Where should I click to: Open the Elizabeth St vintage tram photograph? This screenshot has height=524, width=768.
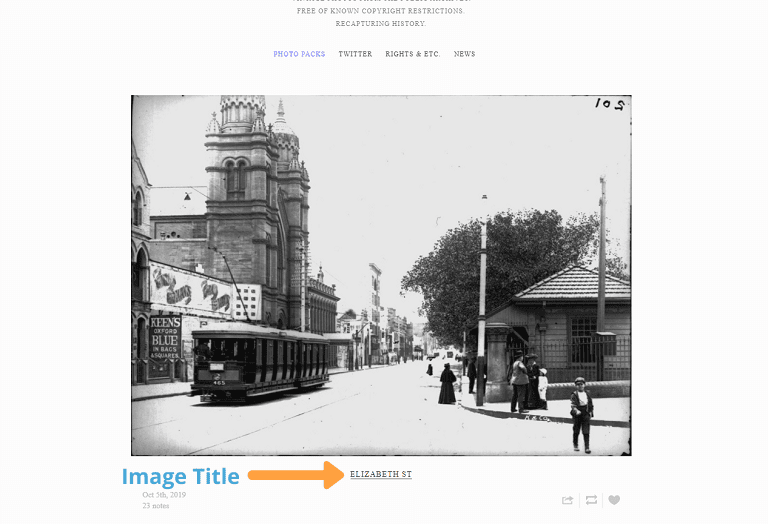pyautogui.click(x=381, y=275)
